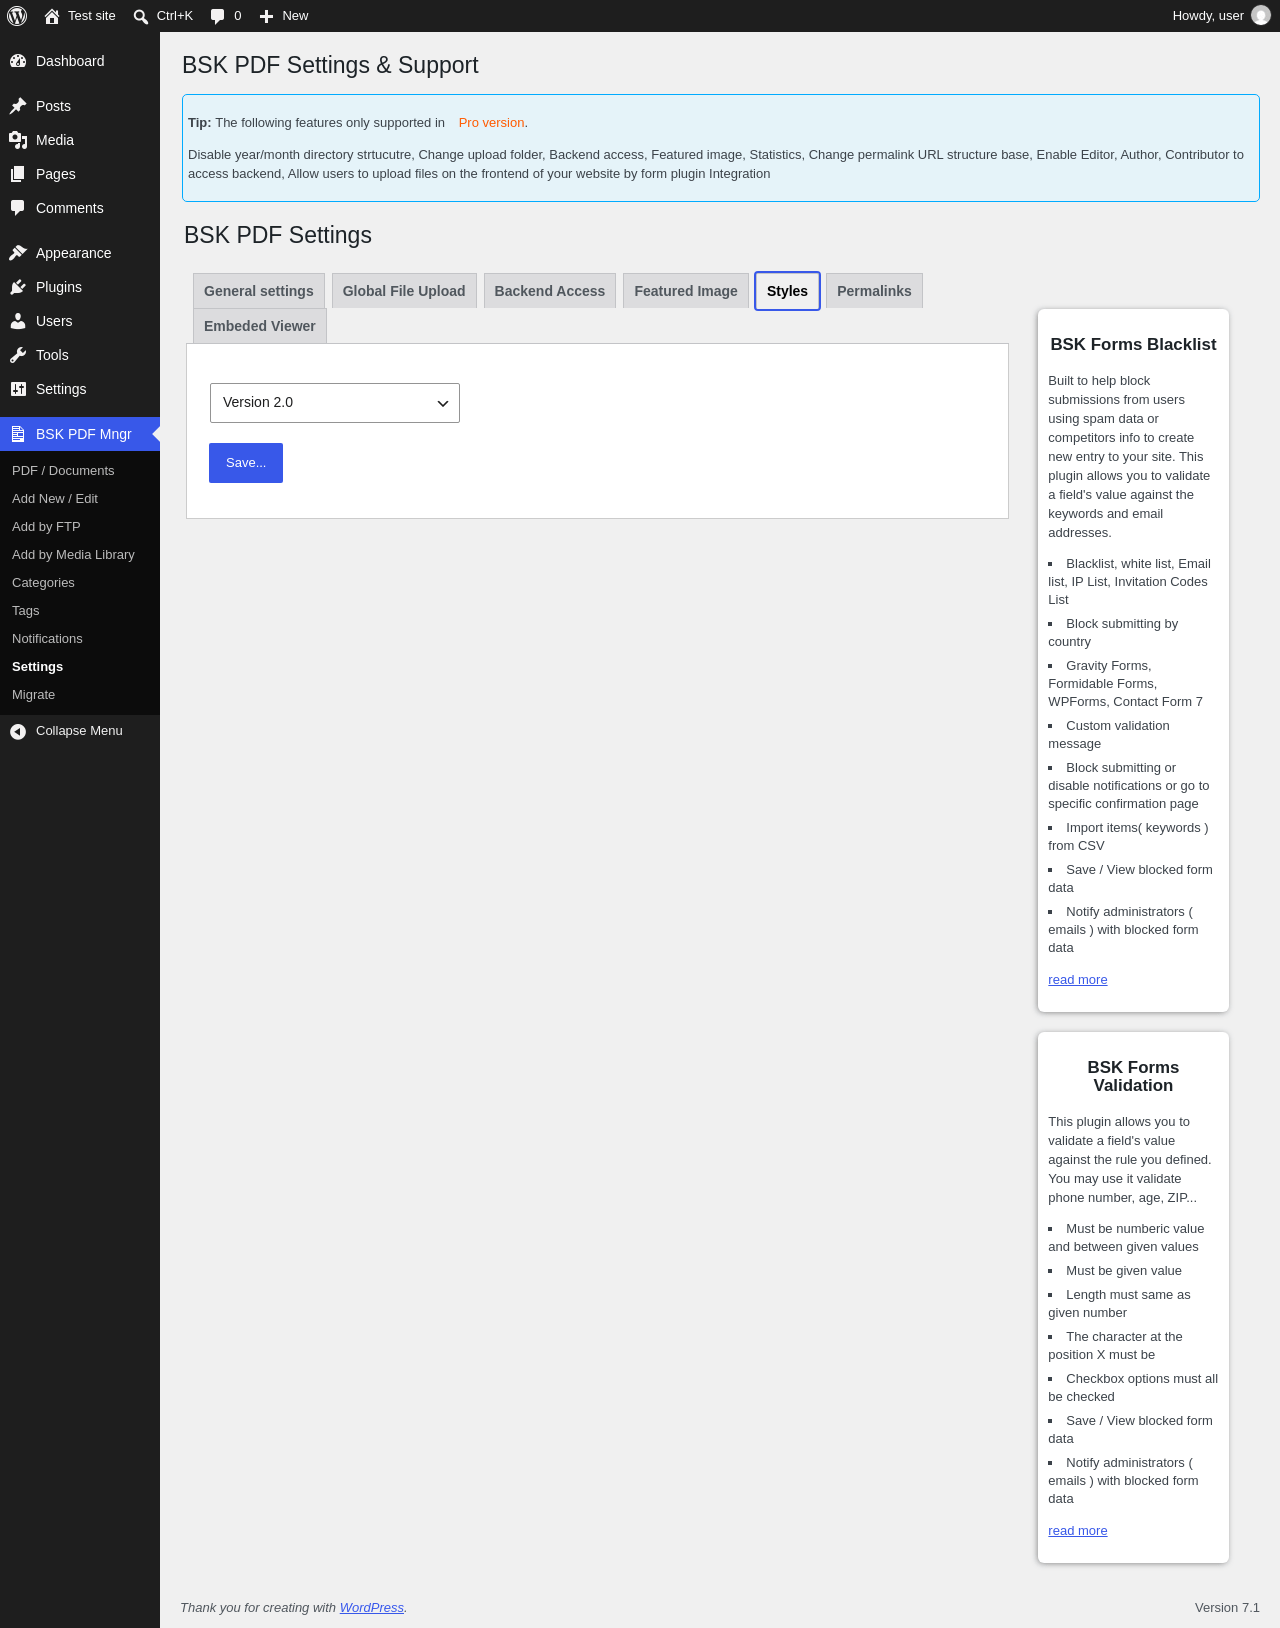This screenshot has width=1280, height=1628.
Task: Click the WordPress logo icon
Action: [x=17, y=16]
